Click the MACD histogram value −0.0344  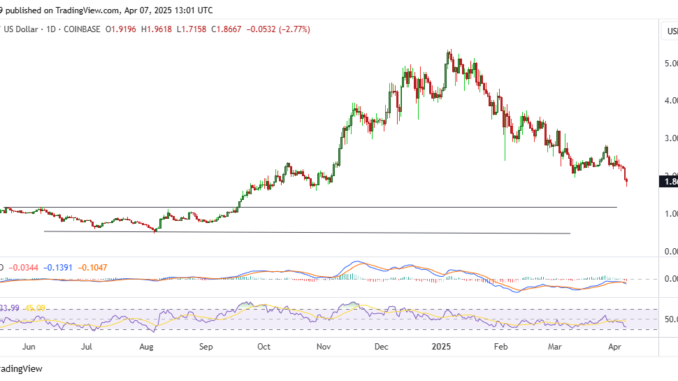pos(23,268)
